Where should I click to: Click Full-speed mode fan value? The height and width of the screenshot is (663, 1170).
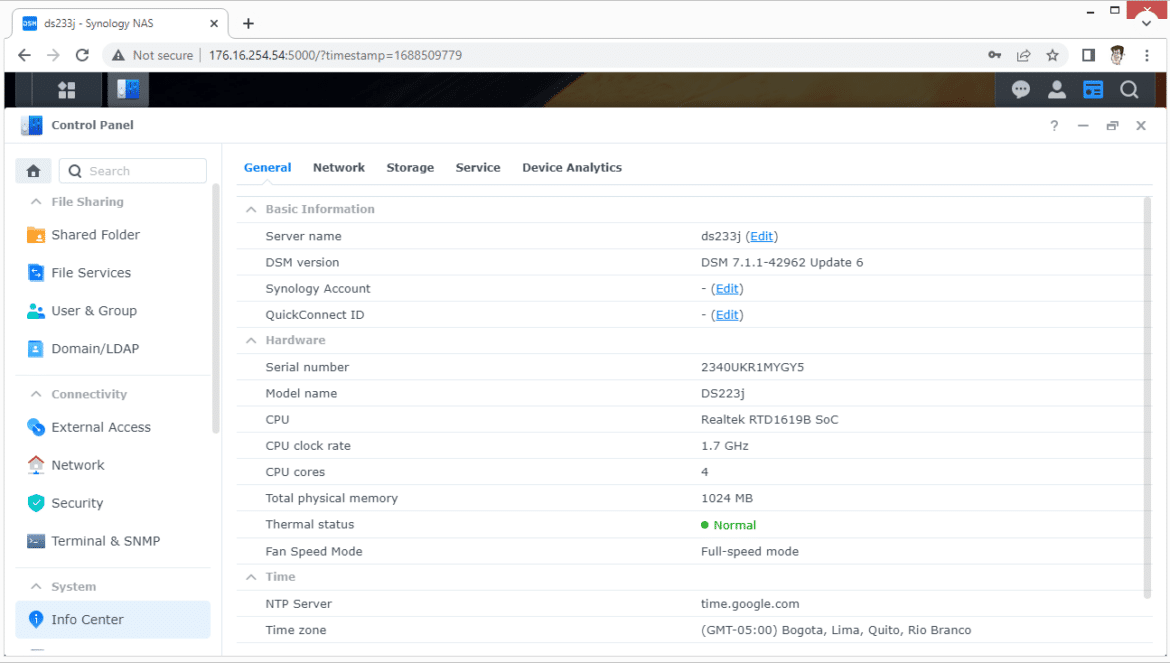749,552
